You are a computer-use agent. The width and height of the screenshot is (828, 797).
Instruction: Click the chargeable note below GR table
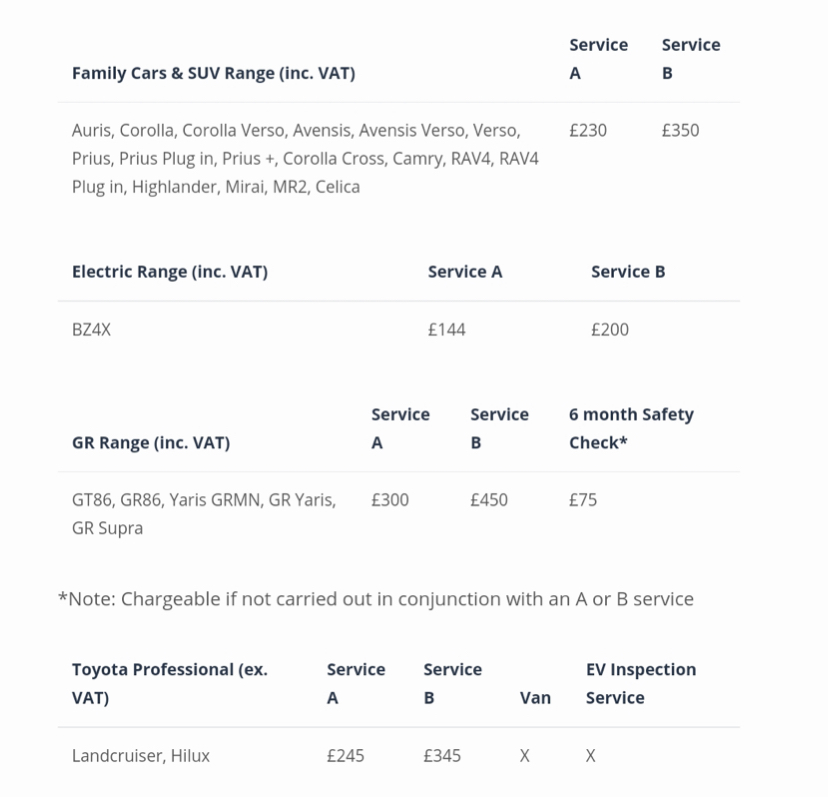[x=375, y=599]
